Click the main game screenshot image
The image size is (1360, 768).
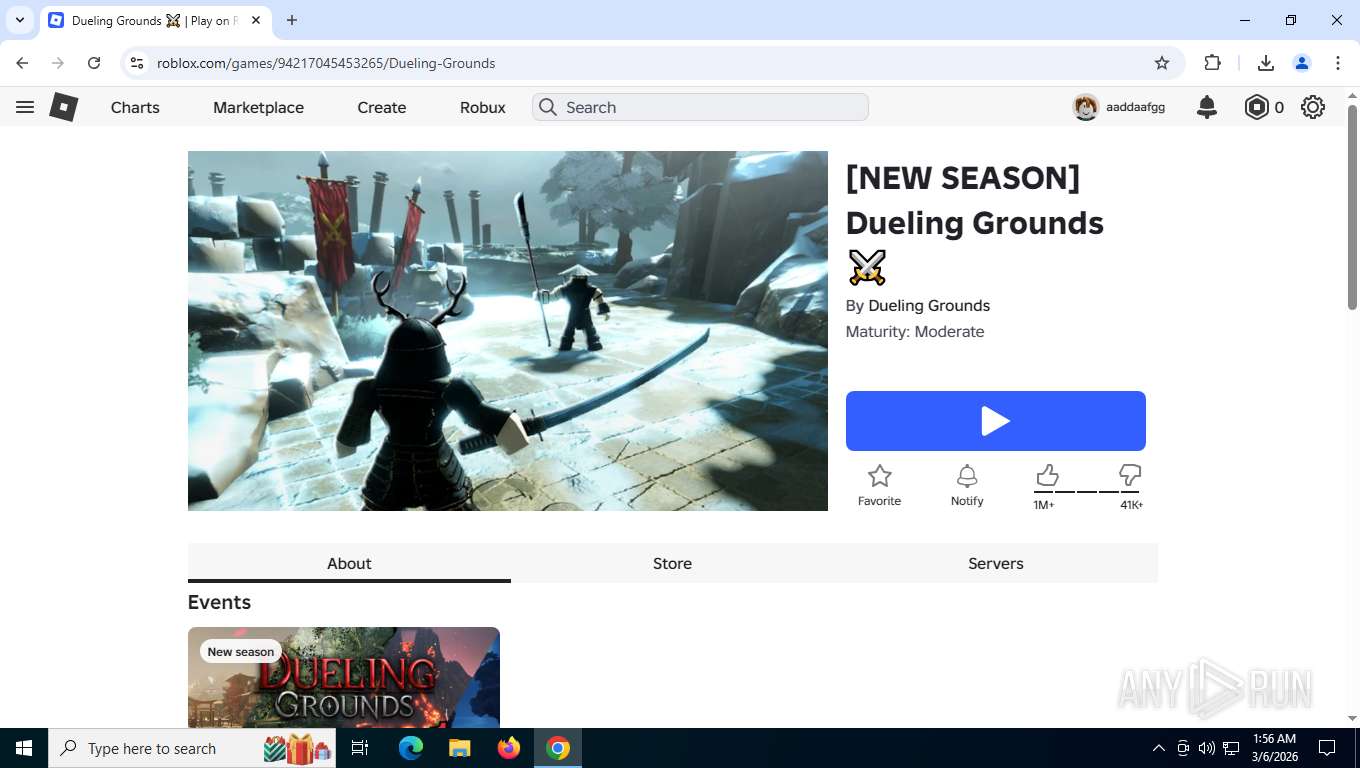[x=508, y=331]
